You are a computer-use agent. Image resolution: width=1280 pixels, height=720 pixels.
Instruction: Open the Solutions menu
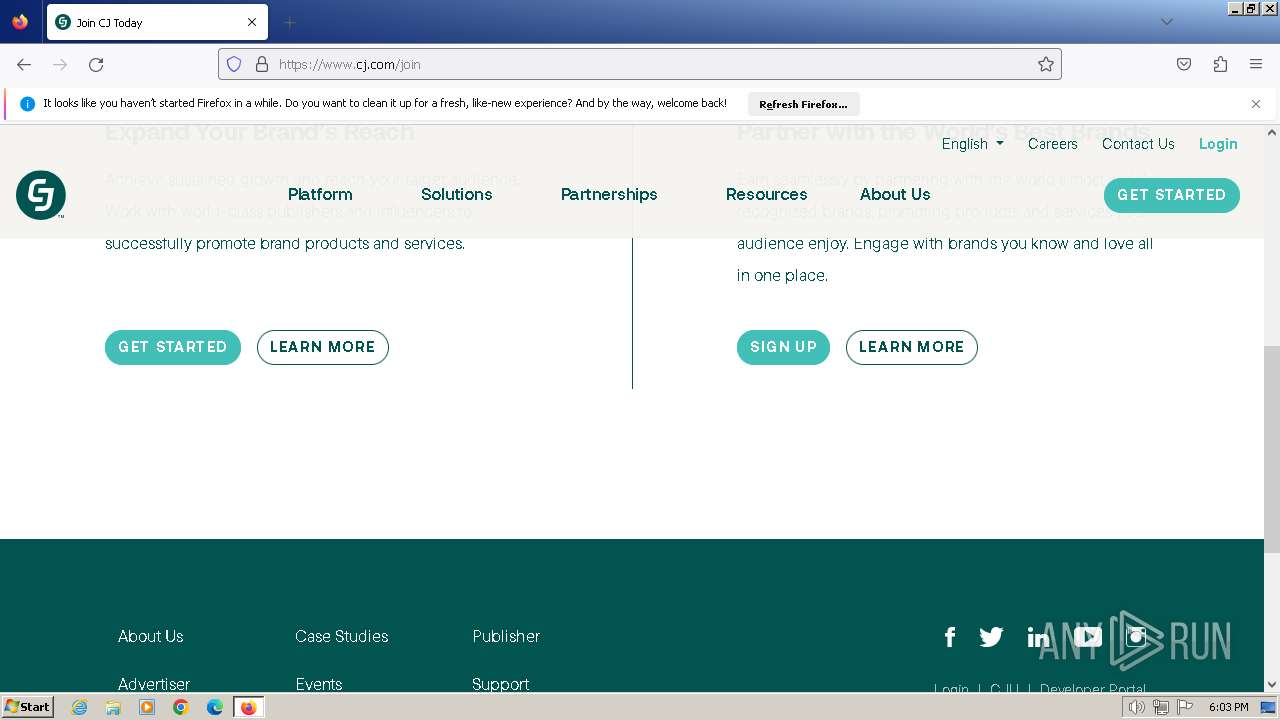click(456, 194)
